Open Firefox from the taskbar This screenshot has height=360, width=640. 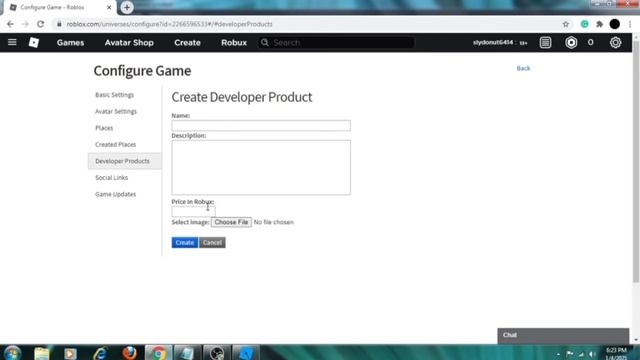coord(129,353)
